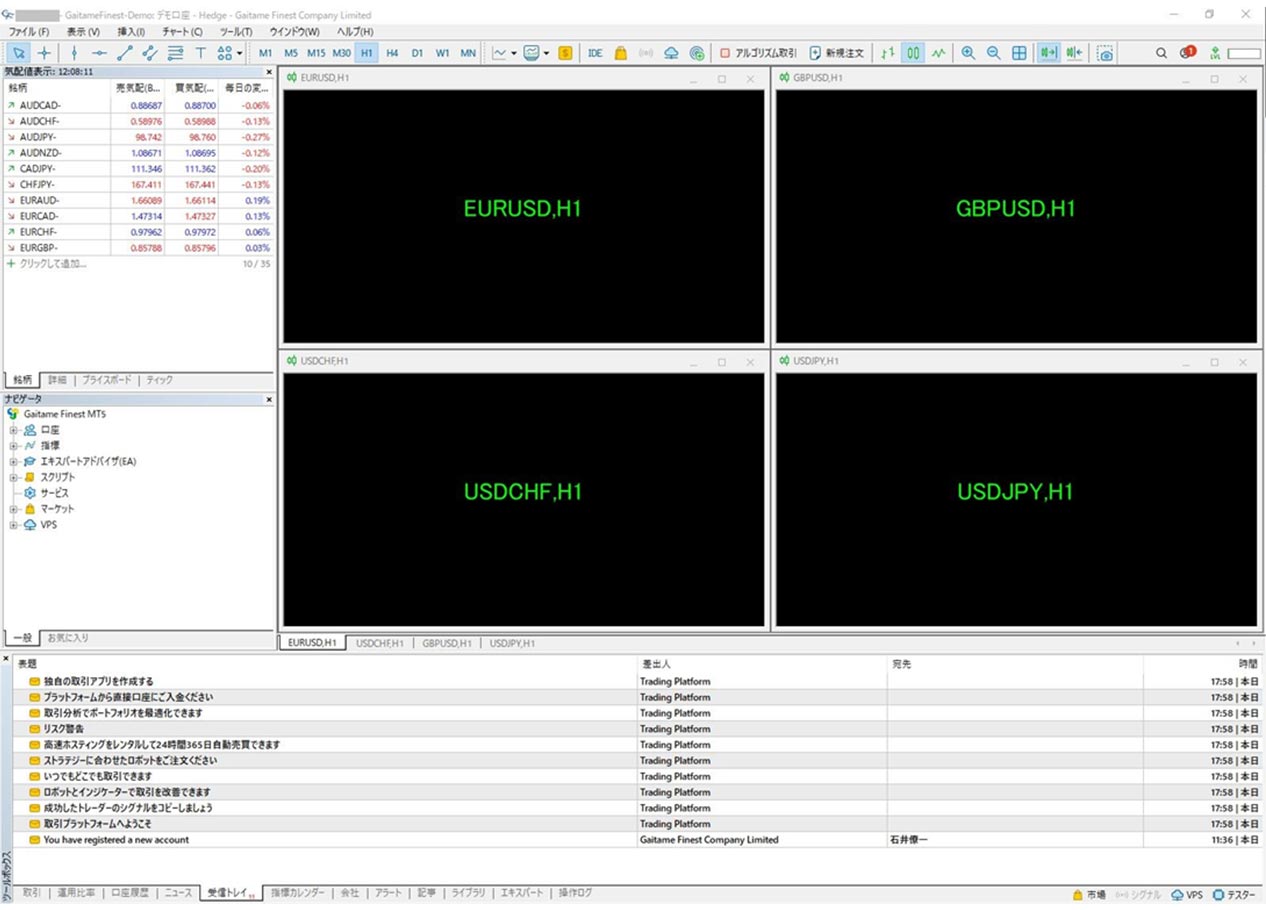The width and height of the screenshot is (1266, 910).
Task: Toggle the H1 timeframe button
Action: 367,53
